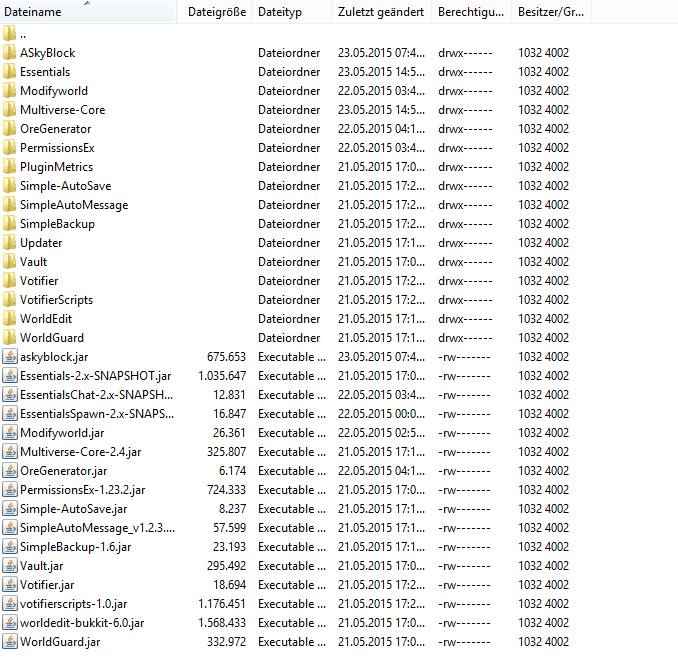Screen dimensions: 678x660
Task: Click Modifyworld.jar row's date 22.05.2015 02:5...
Action: [x=381, y=433]
